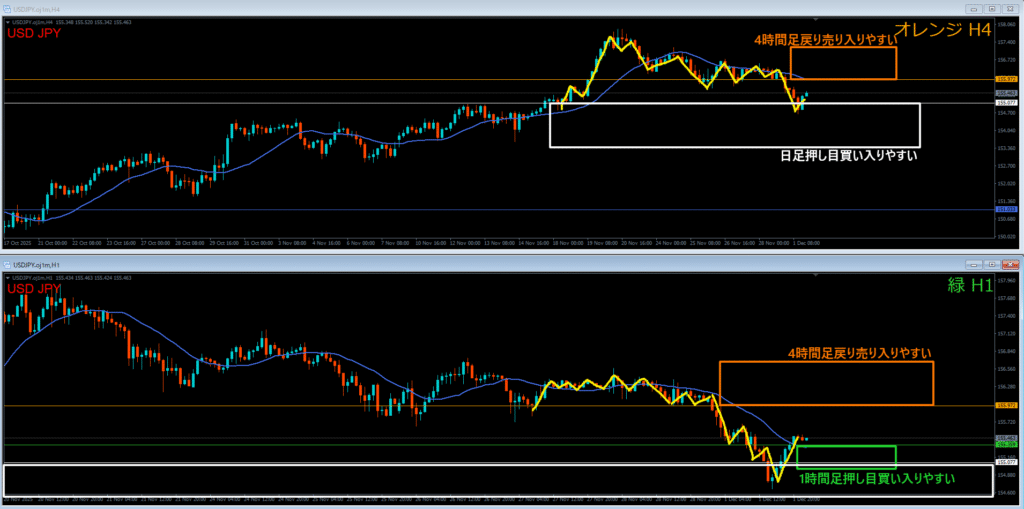Click the red 'USD JPY' label in H1 chart
Viewport: 1024px width, 509px height.
click(33, 287)
